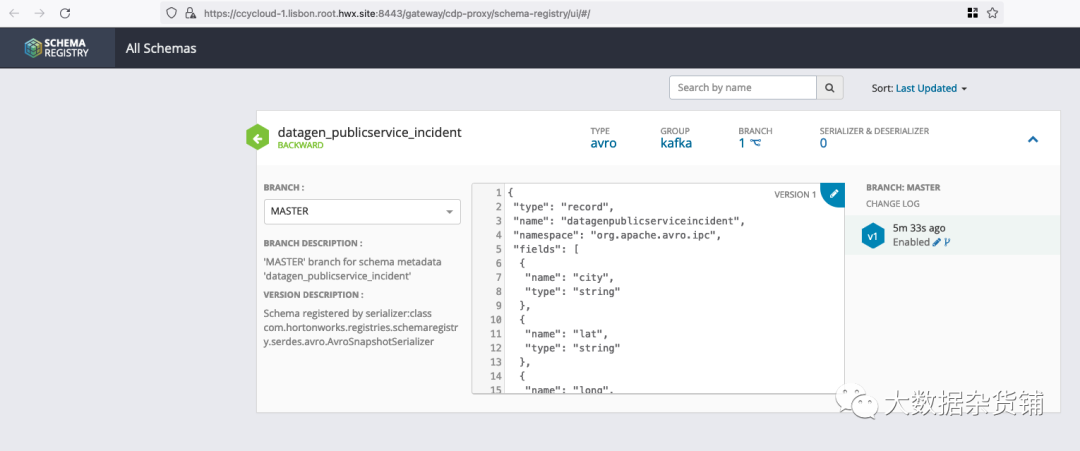
Task: Click the pencil edit schema icon
Action: click(834, 193)
